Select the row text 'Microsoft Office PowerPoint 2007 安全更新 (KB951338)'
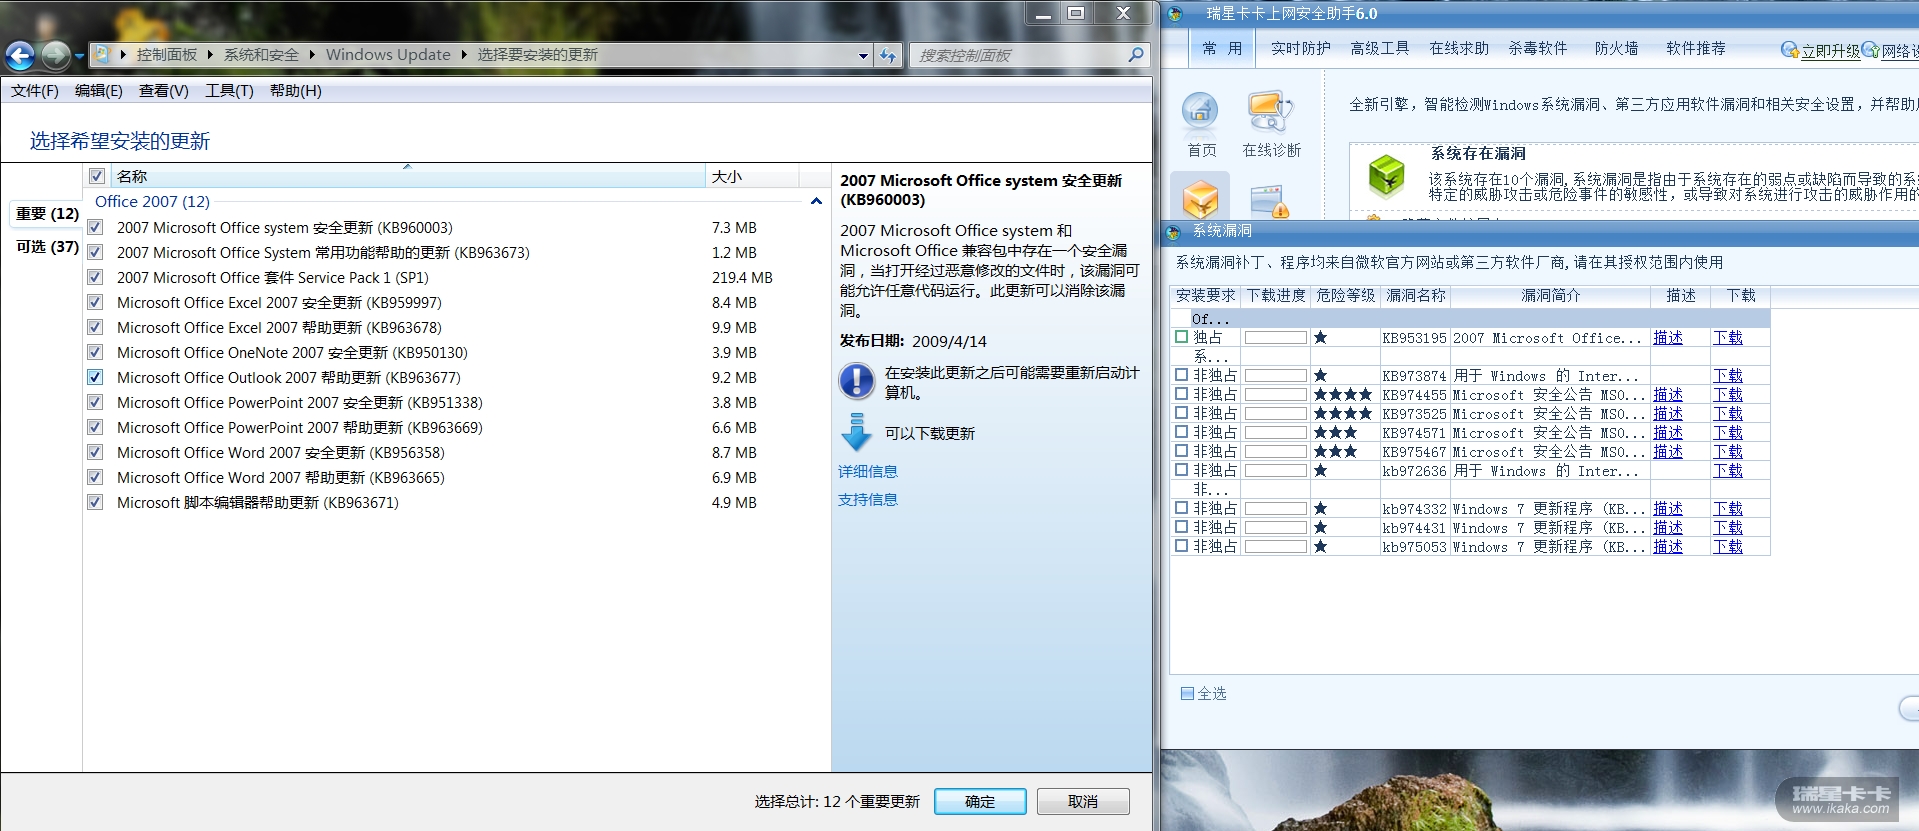The width and height of the screenshot is (1919, 831). [x=300, y=402]
